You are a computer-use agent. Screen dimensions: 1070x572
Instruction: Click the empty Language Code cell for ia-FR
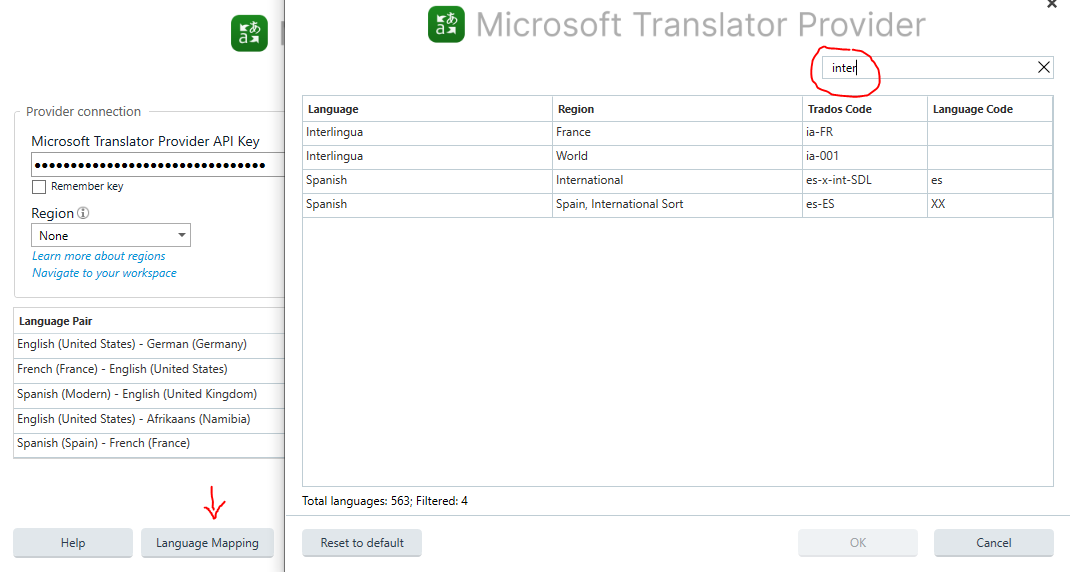point(989,132)
